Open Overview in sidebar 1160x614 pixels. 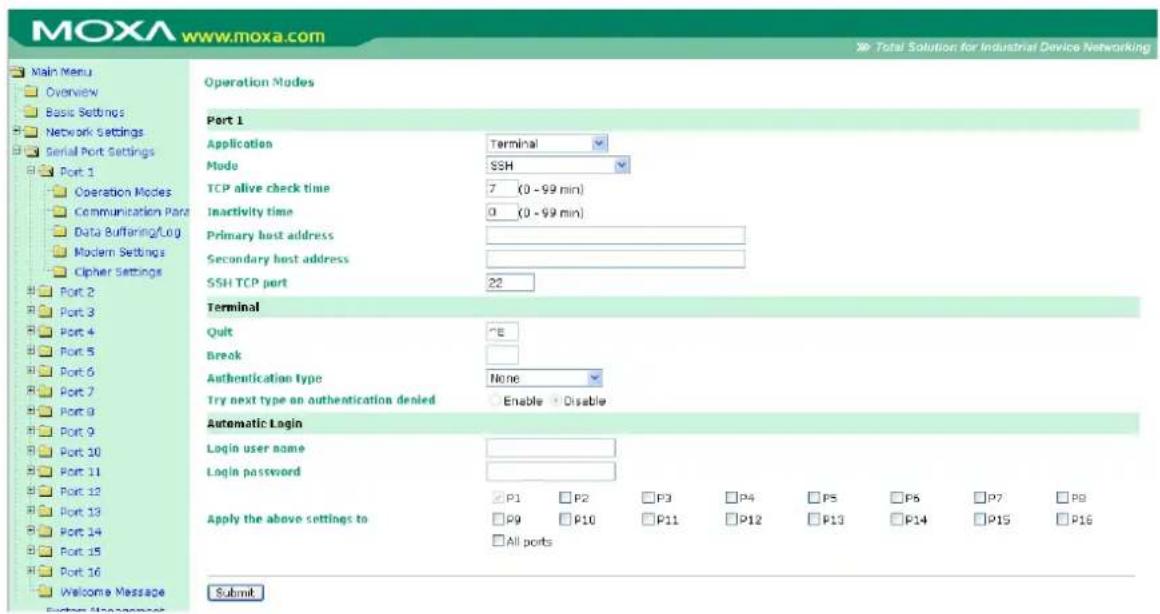coord(71,92)
